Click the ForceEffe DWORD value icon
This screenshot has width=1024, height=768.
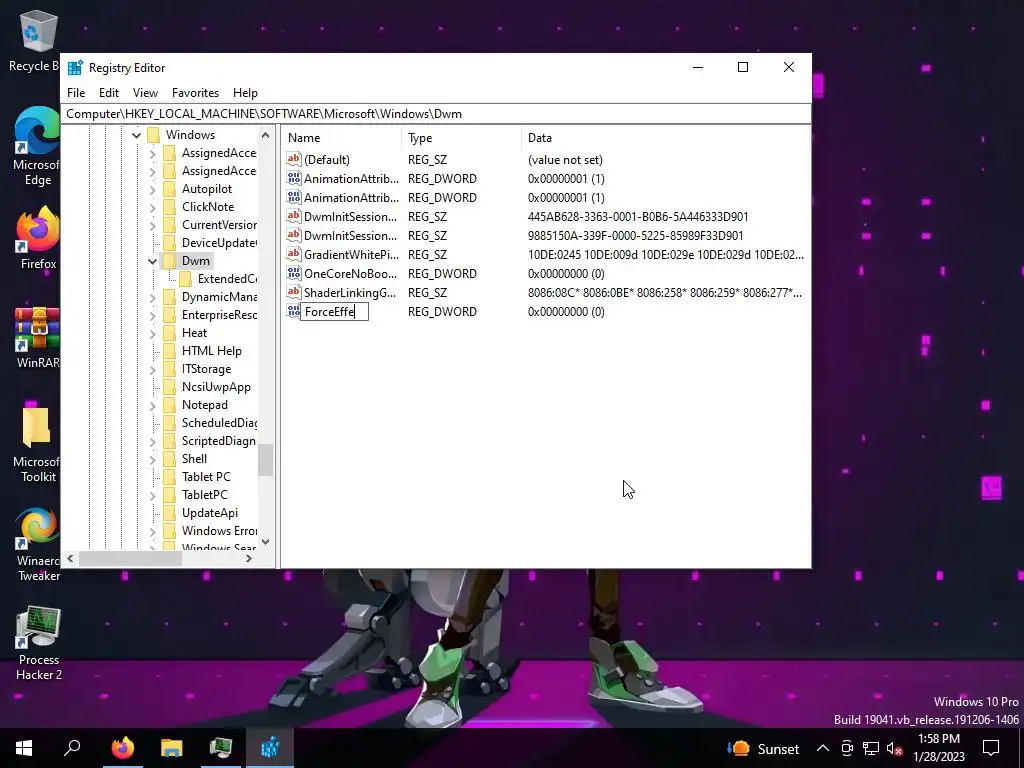coord(294,312)
